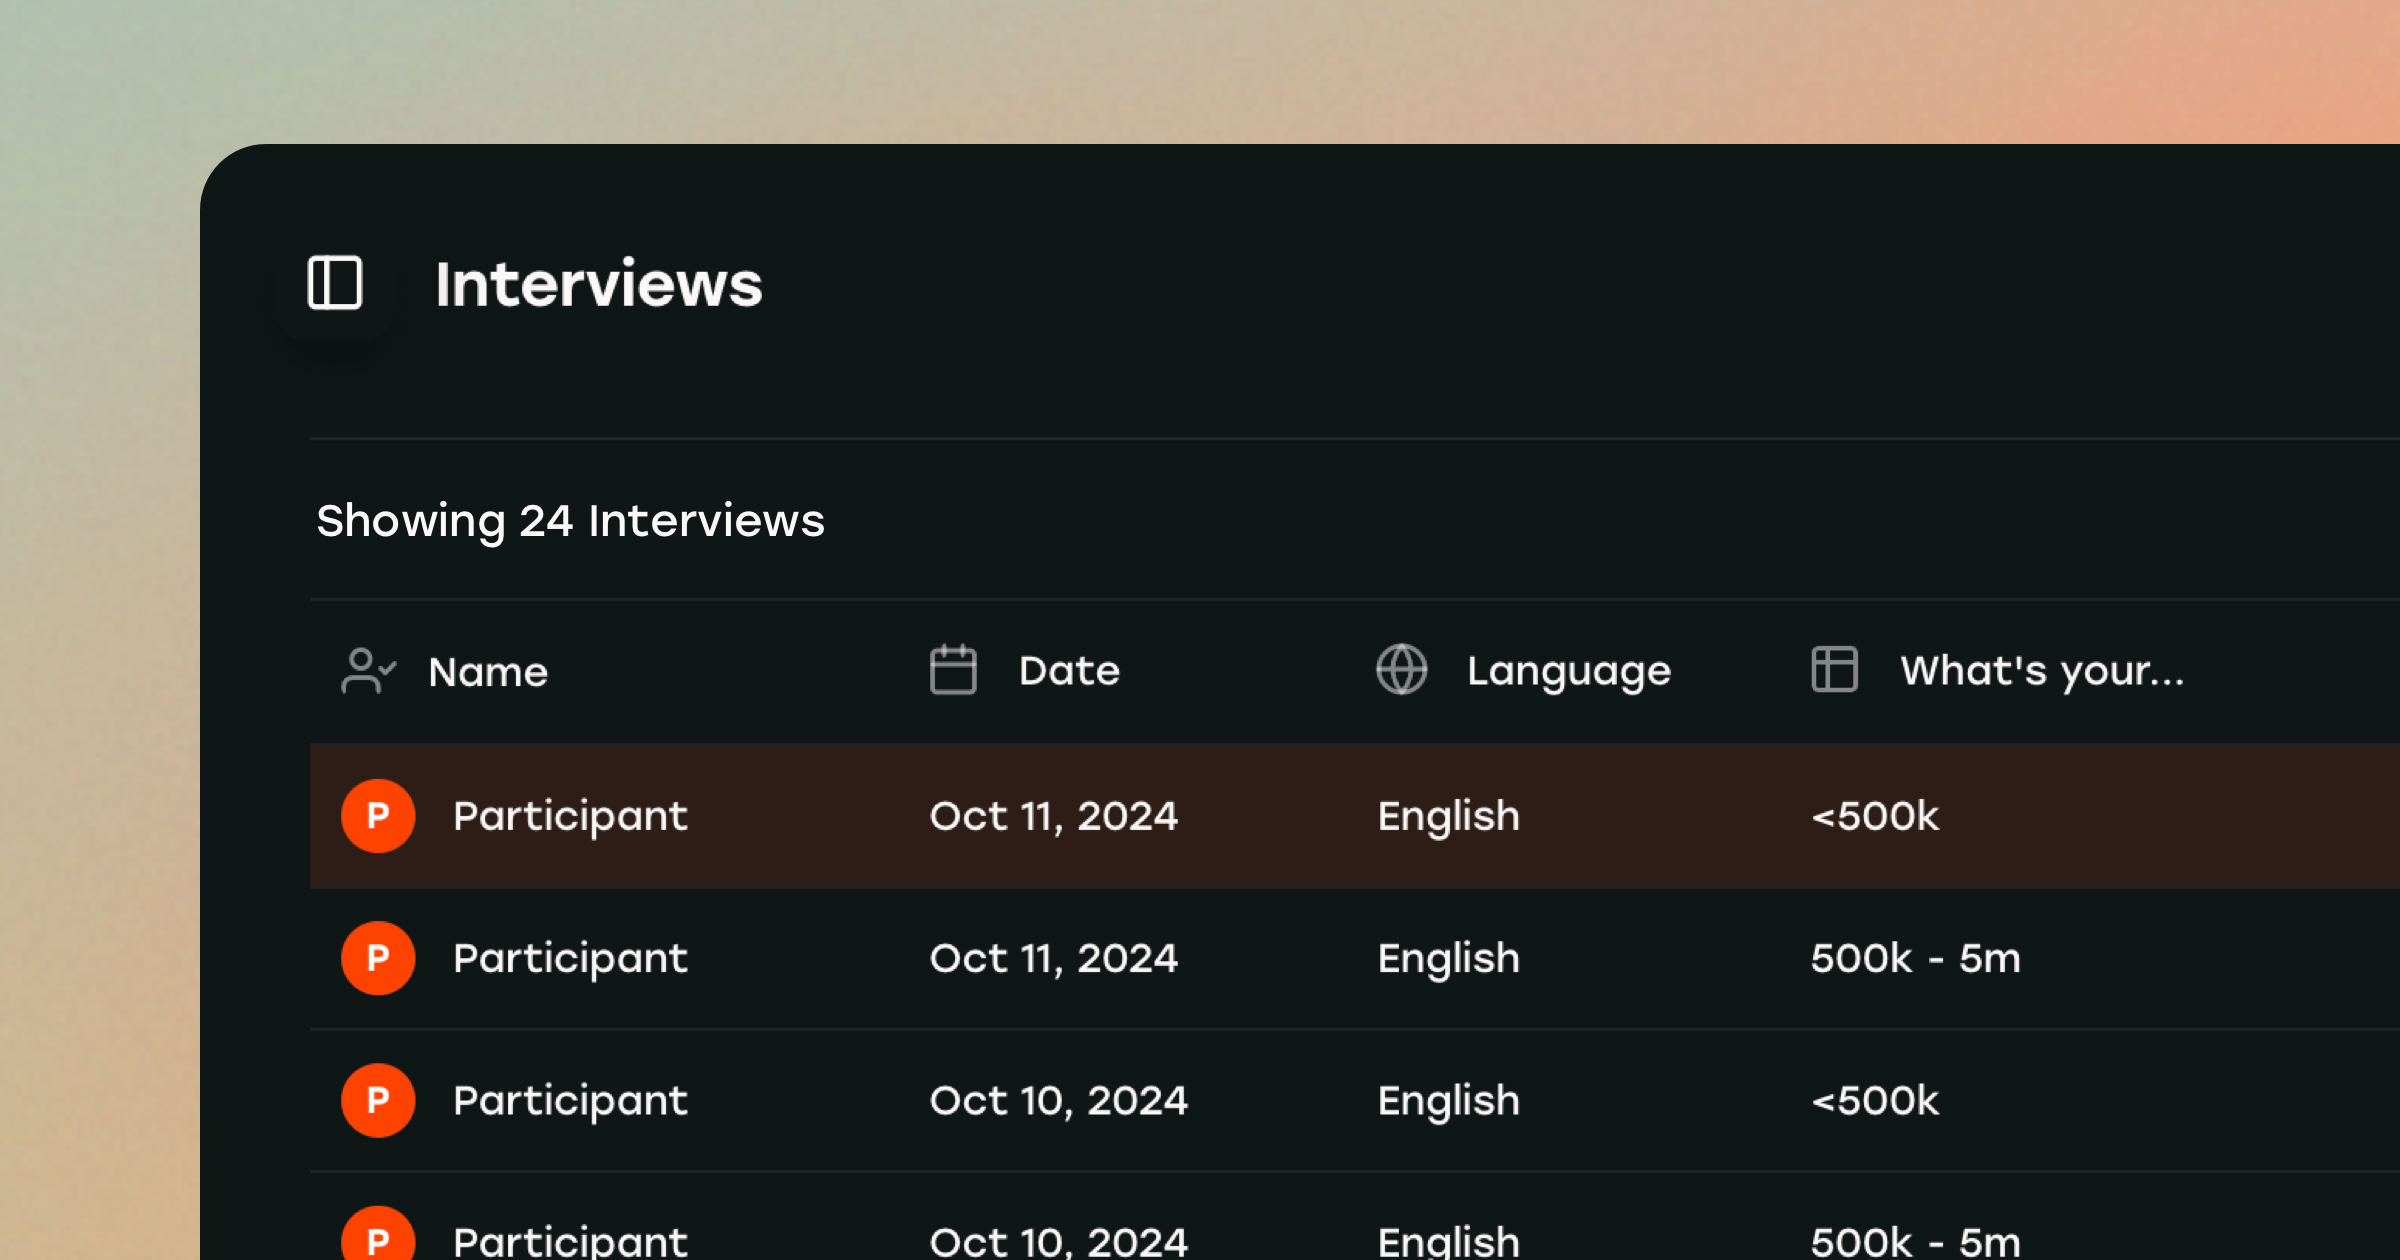
Task: Sort by the Name column header
Action: pyautogui.click(x=488, y=672)
